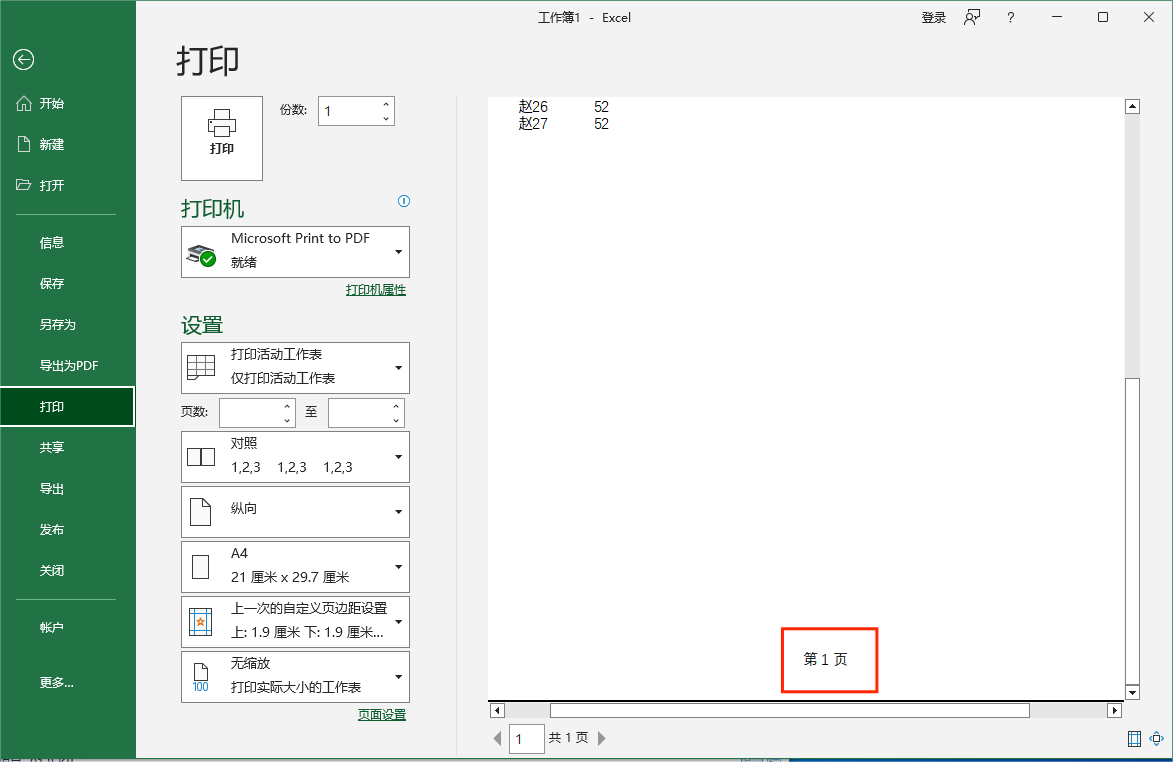Image resolution: width=1173 pixels, height=762 pixels.
Task: Click 登录 to sign in
Action: [x=933, y=17]
